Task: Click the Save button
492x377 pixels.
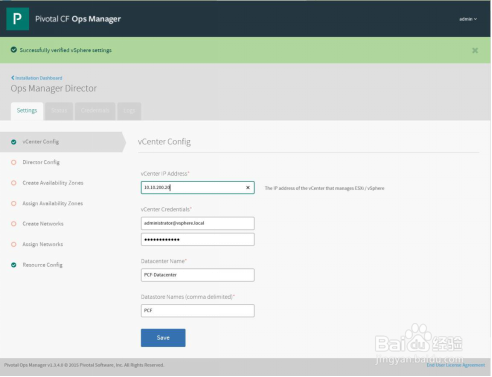Action: click(x=163, y=338)
